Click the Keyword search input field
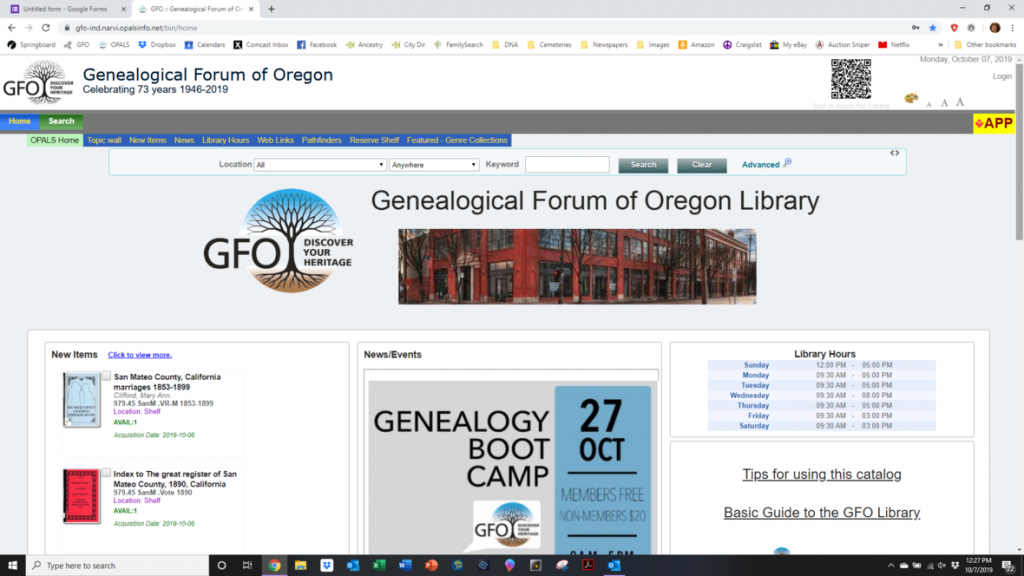The width and height of the screenshot is (1024, 576). coord(567,165)
